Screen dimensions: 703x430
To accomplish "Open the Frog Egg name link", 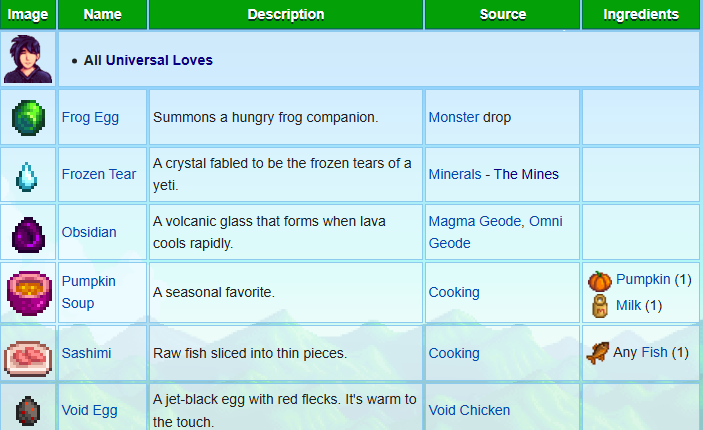I will (90, 118).
